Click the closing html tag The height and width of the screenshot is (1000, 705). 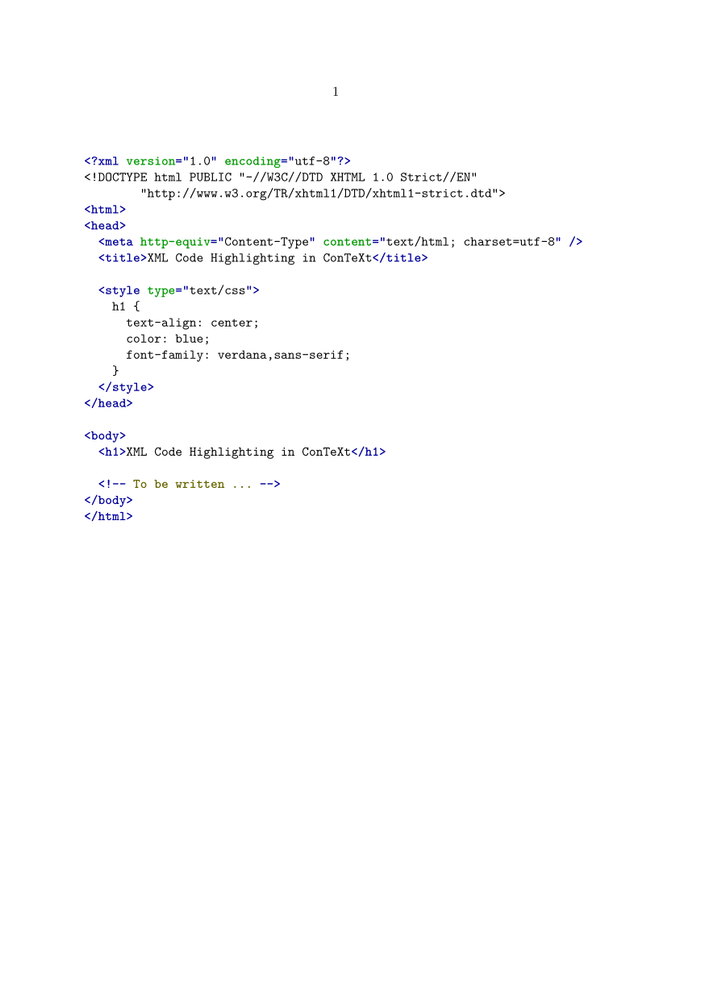coord(109,517)
